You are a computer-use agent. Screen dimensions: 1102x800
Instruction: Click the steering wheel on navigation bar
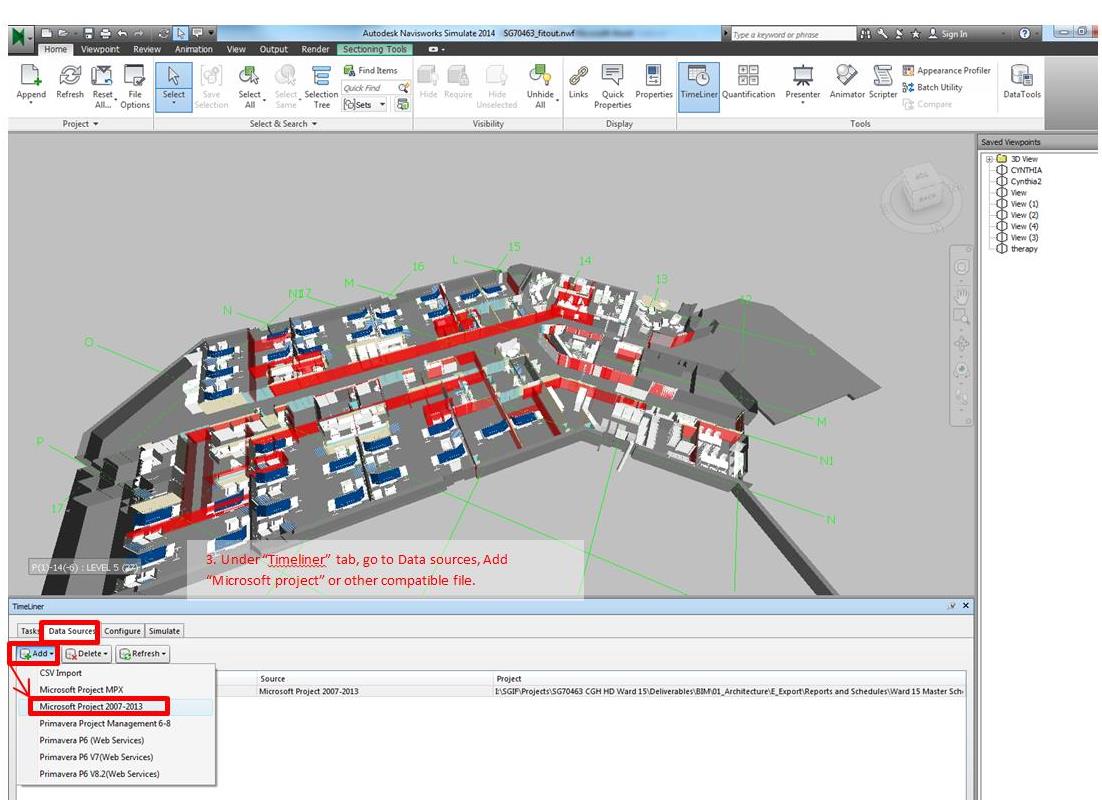(x=961, y=267)
